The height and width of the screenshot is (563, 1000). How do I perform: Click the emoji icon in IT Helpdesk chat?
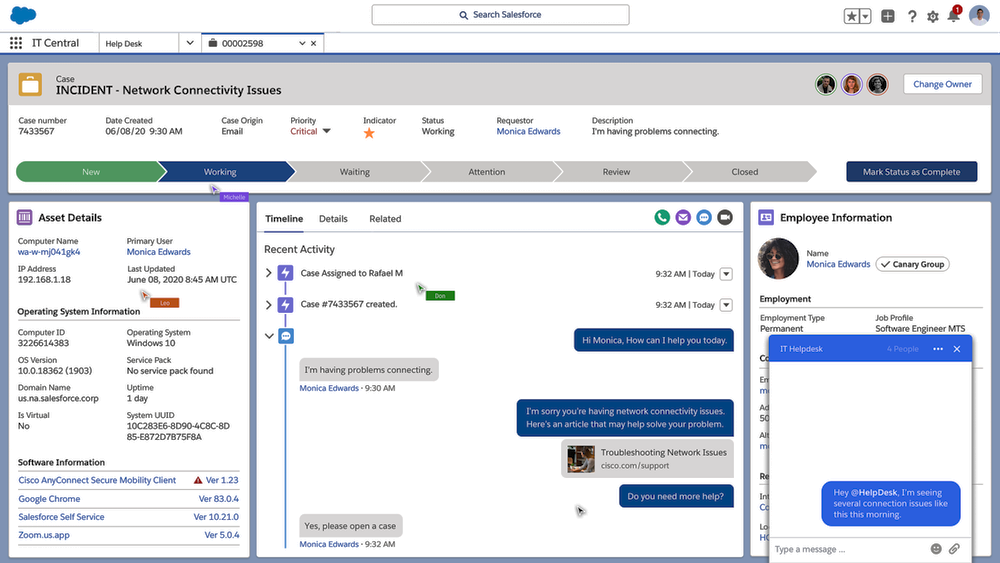936,548
